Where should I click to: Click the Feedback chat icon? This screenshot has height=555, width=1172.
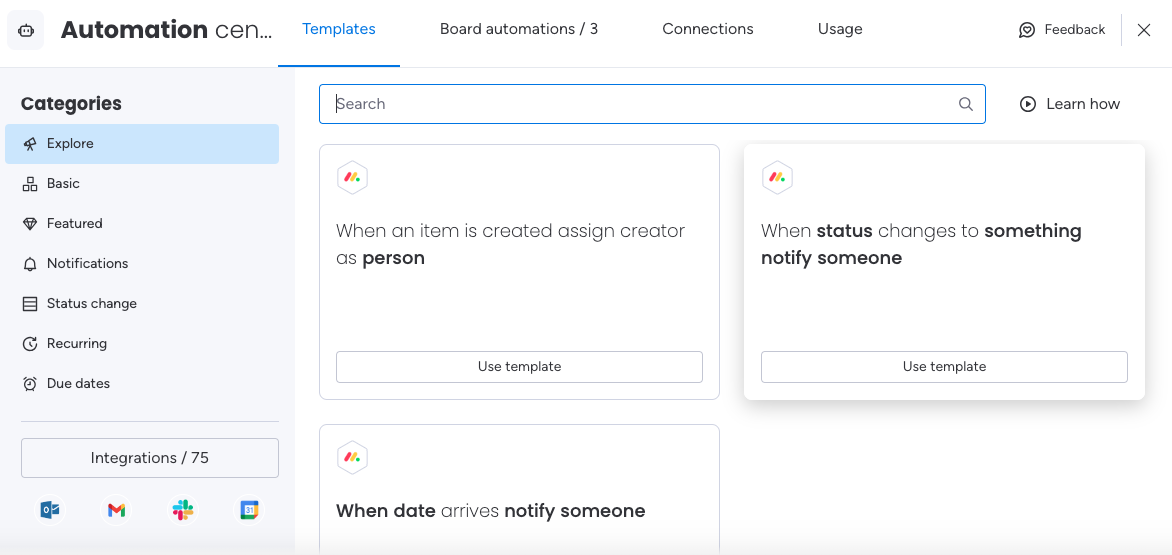click(x=1027, y=30)
